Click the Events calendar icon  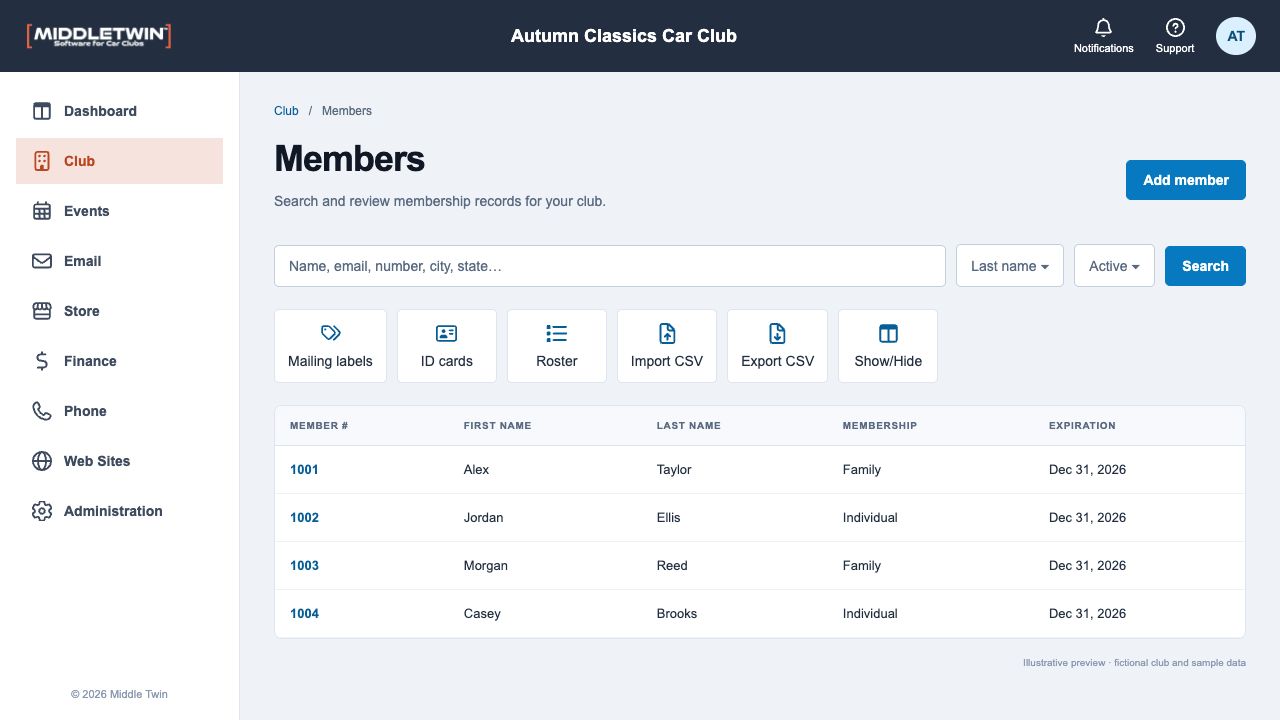pyautogui.click(x=42, y=211)
